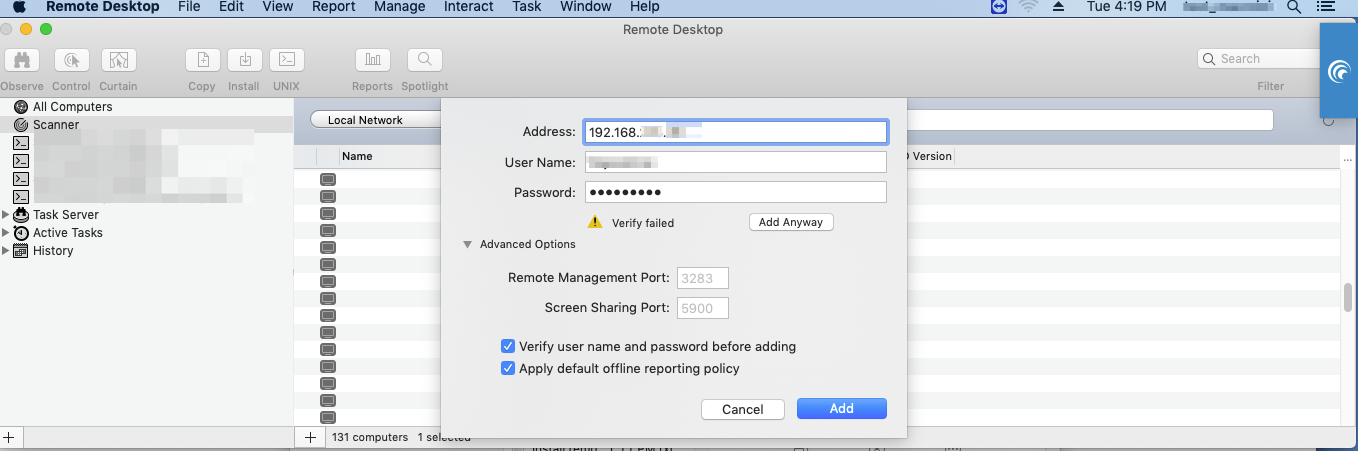
Task: Expand the Task Server disclosure triangle
Action: tap(6, 214)
